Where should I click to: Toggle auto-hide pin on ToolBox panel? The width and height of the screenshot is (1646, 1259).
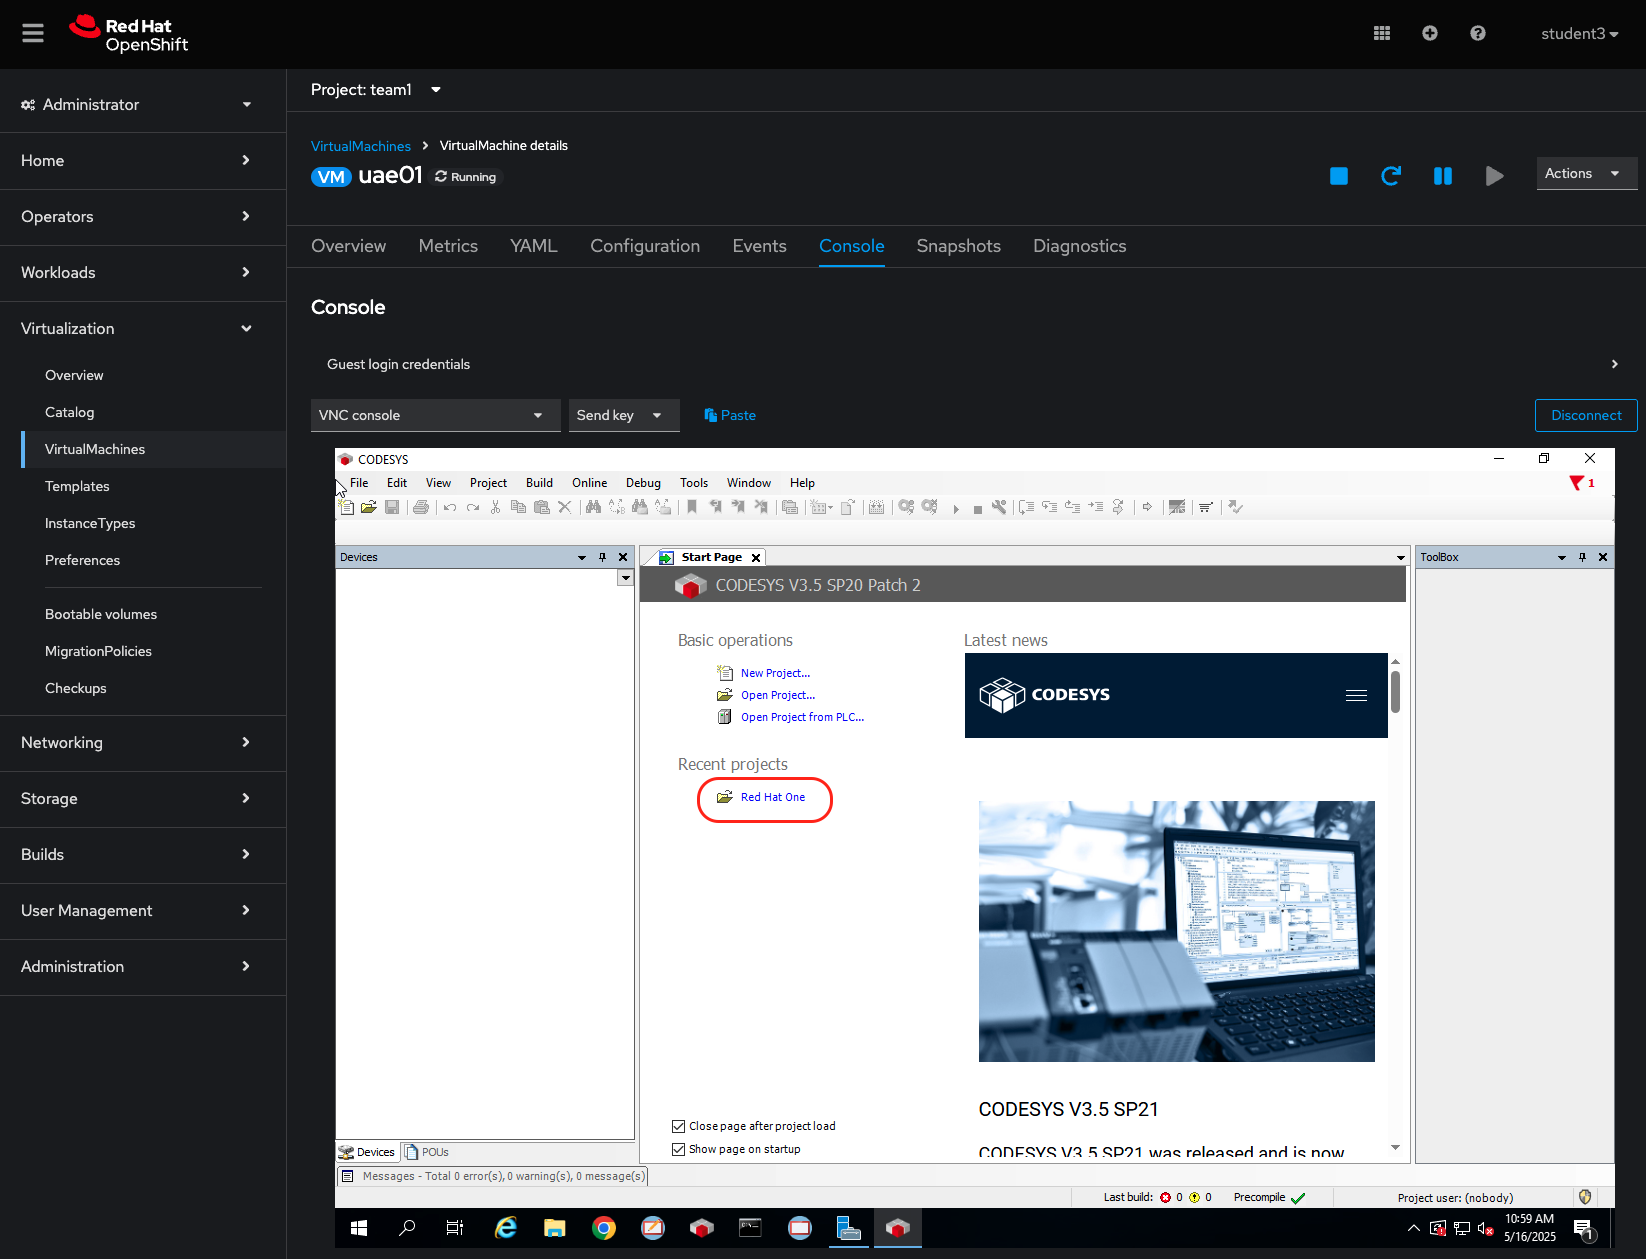pos(1582,557)
